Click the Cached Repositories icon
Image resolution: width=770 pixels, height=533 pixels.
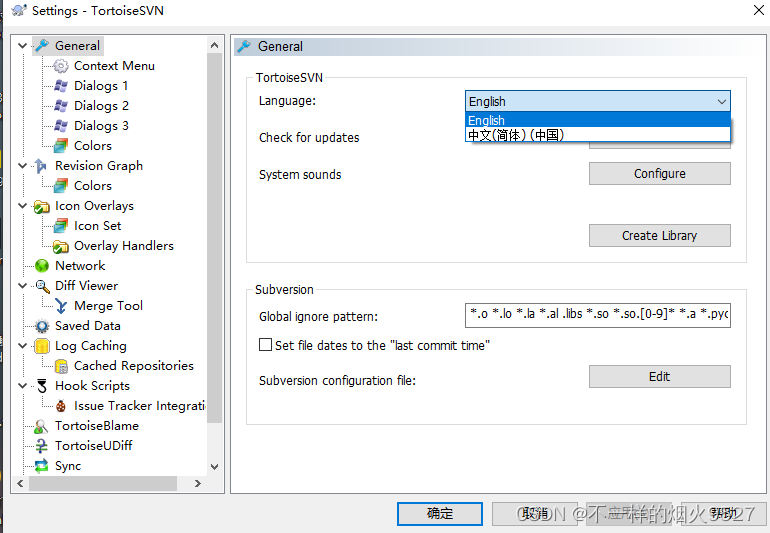click(61, 366)
